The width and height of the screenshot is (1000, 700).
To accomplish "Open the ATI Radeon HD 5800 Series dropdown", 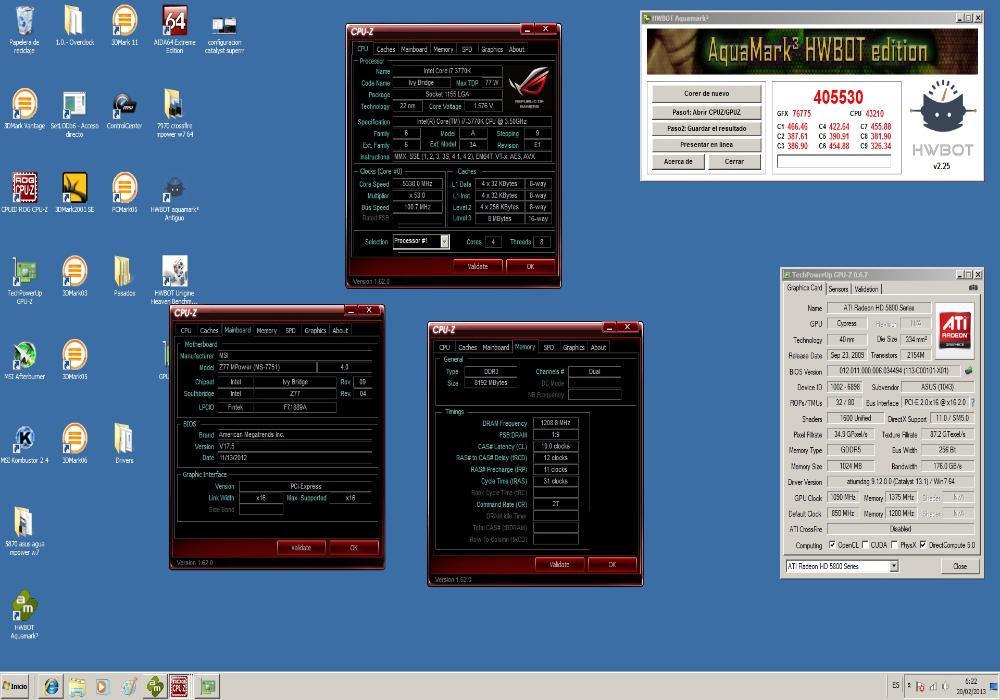I will [x=893, y=566].
